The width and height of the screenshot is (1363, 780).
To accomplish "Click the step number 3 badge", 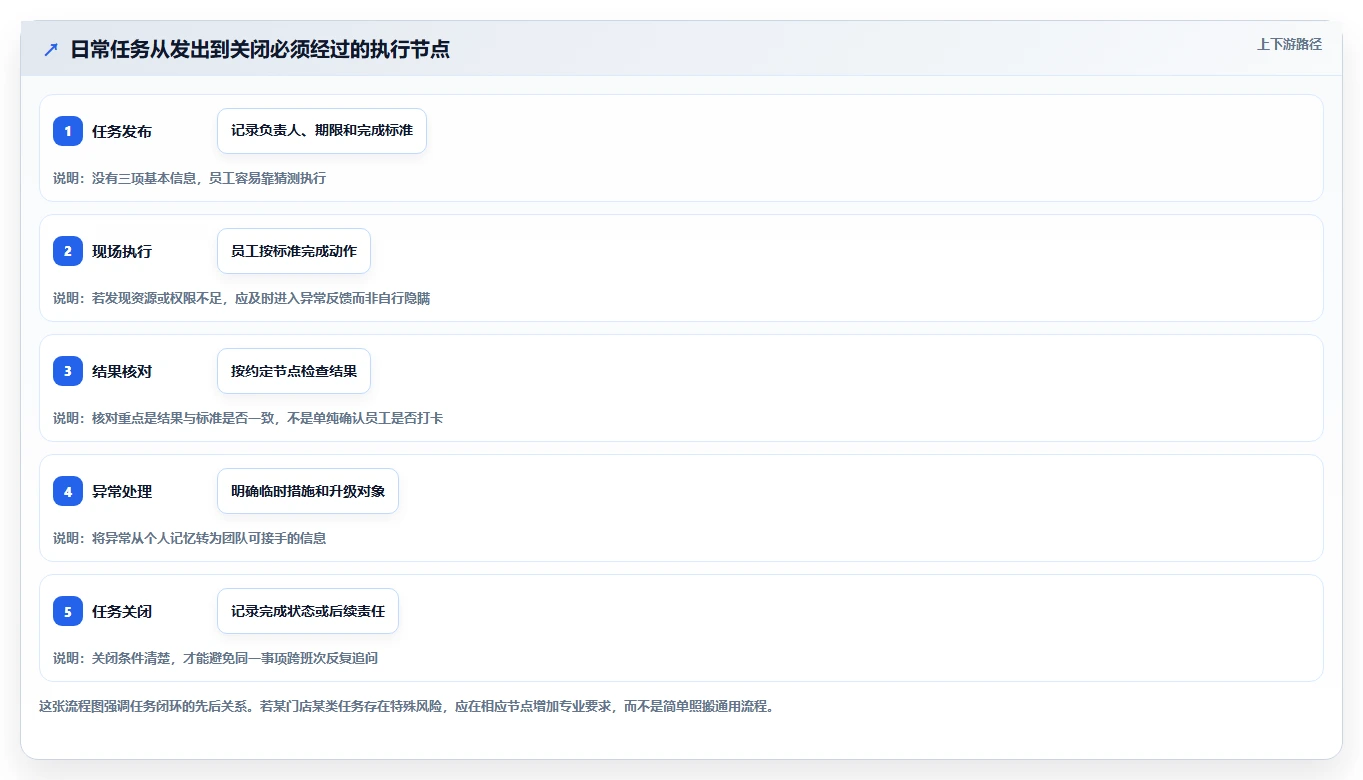I will pos(68,371).
